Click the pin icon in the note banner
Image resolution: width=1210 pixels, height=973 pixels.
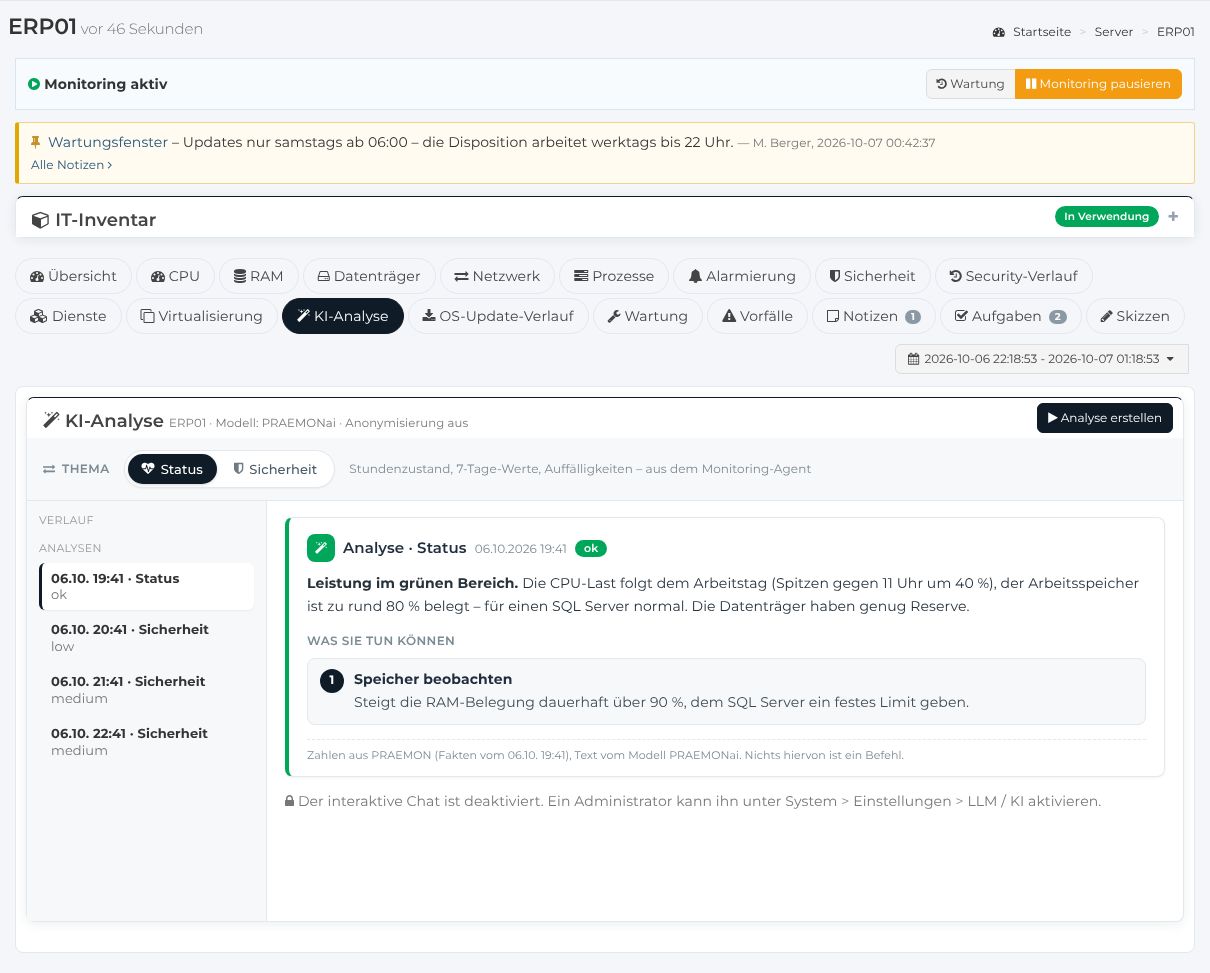36,142
